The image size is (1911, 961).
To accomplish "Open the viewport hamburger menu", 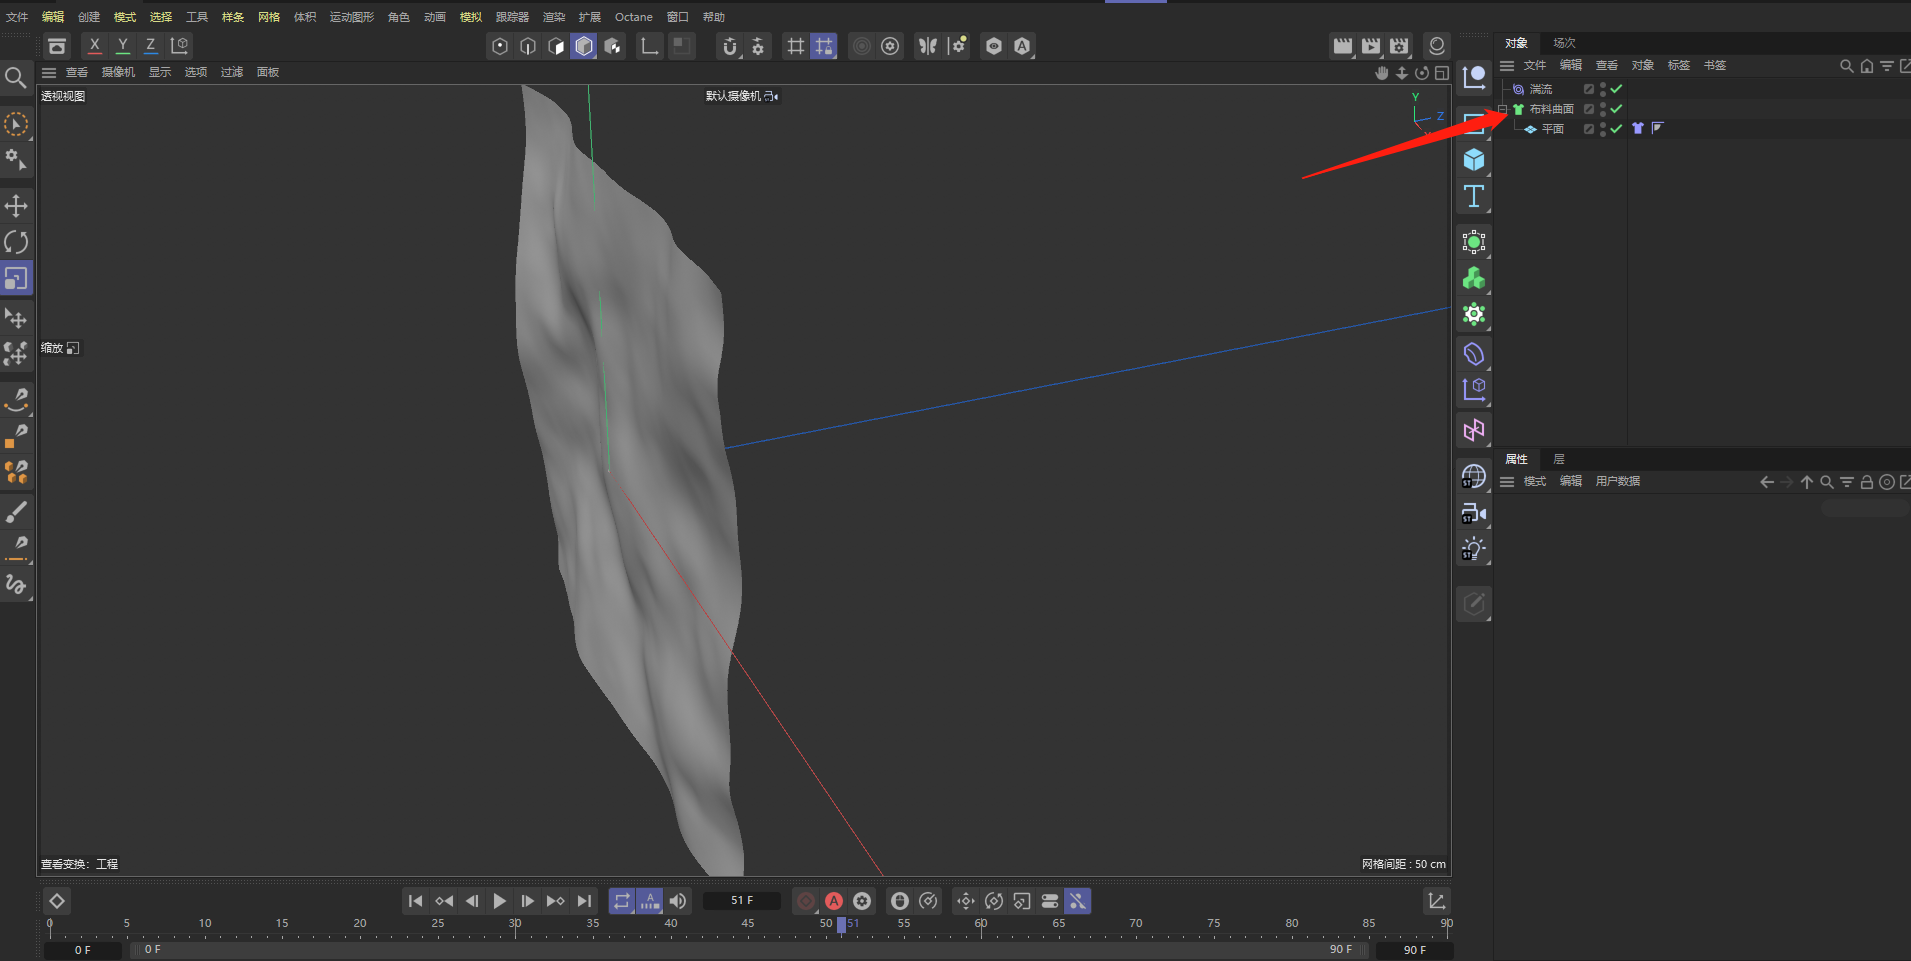I will point(48,72).
